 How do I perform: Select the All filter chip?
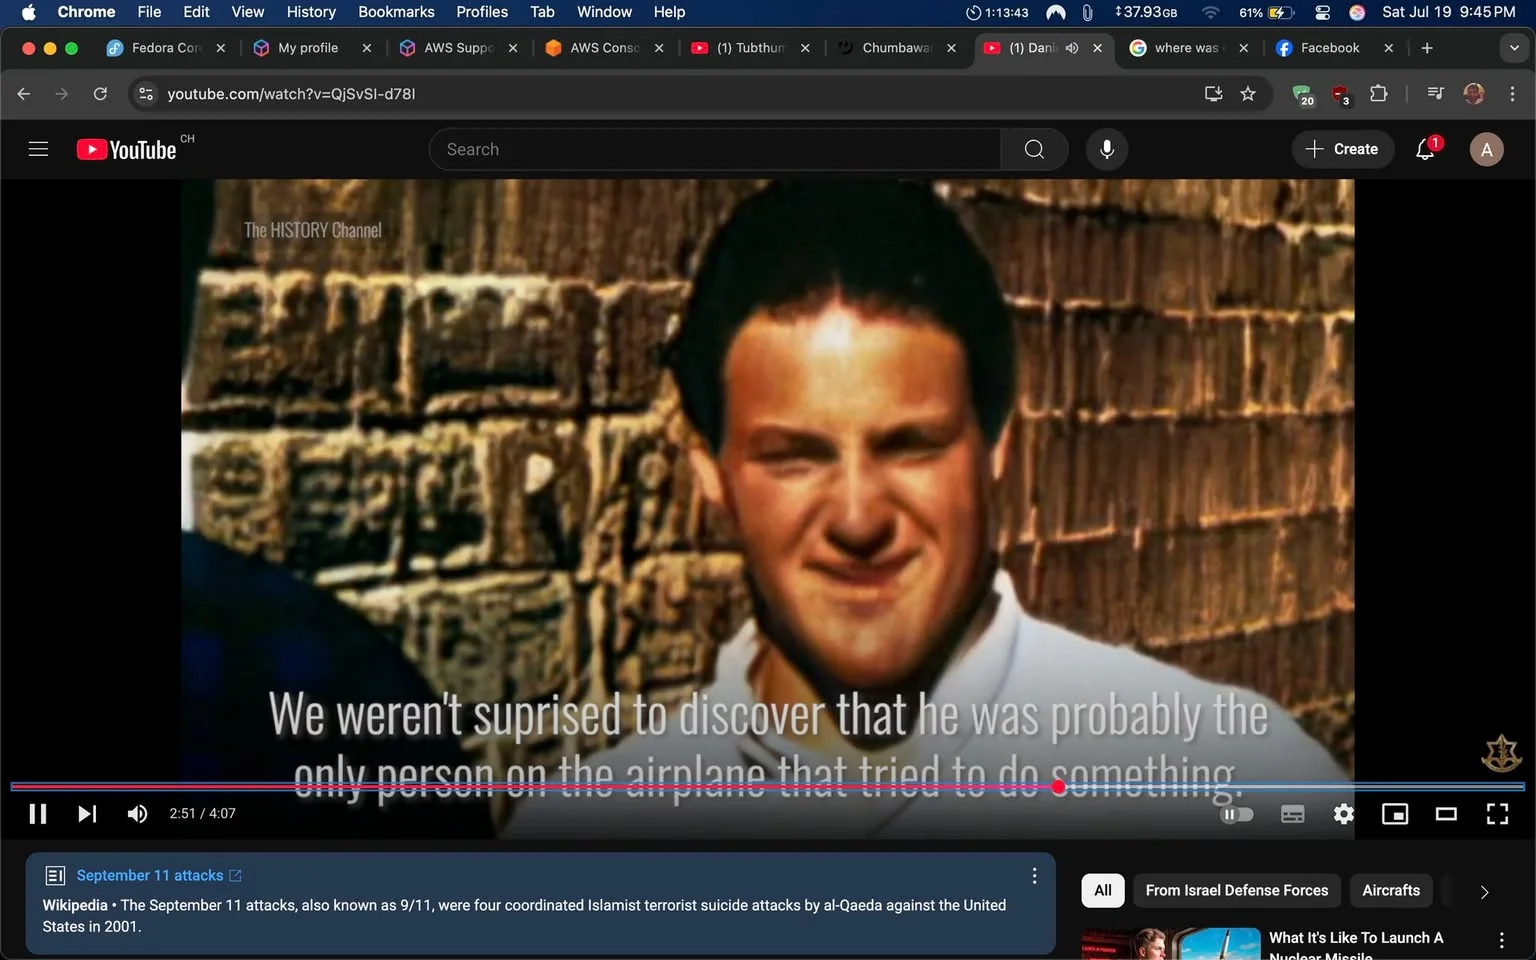pos(1103,890)
